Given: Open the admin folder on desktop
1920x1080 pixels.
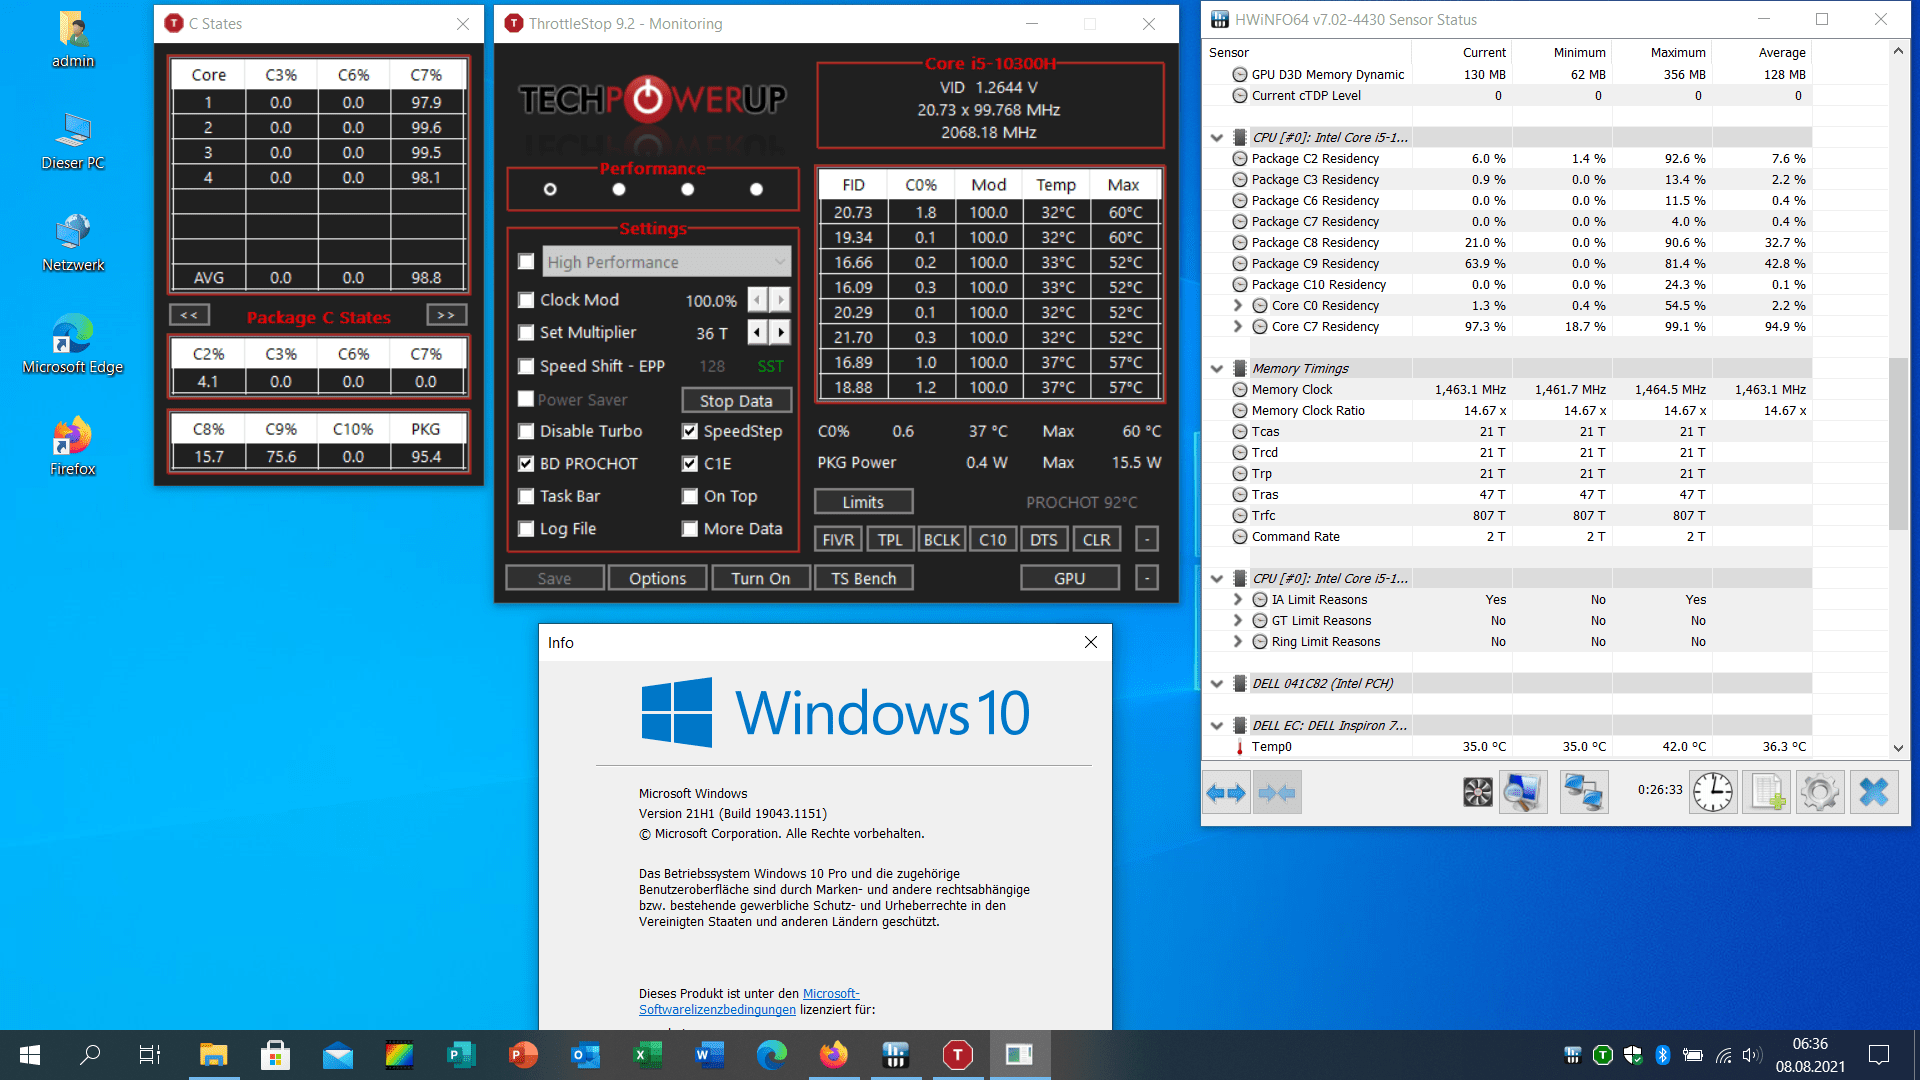Looking at the screenshot, I should click(73, 40).
